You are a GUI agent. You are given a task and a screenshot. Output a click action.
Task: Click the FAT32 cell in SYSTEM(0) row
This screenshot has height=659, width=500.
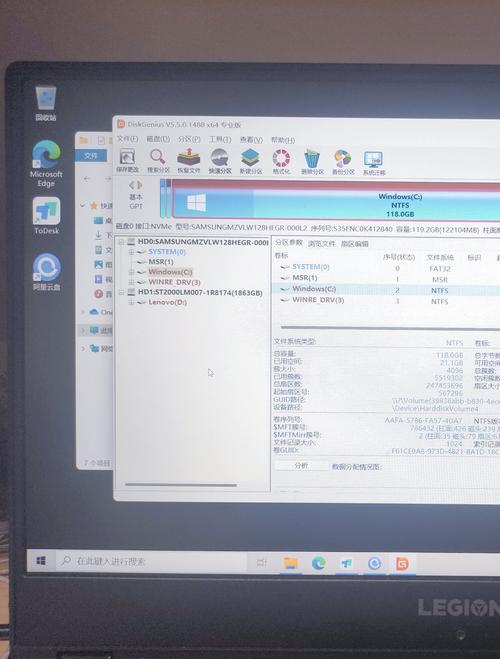click(x=439, y=269)
